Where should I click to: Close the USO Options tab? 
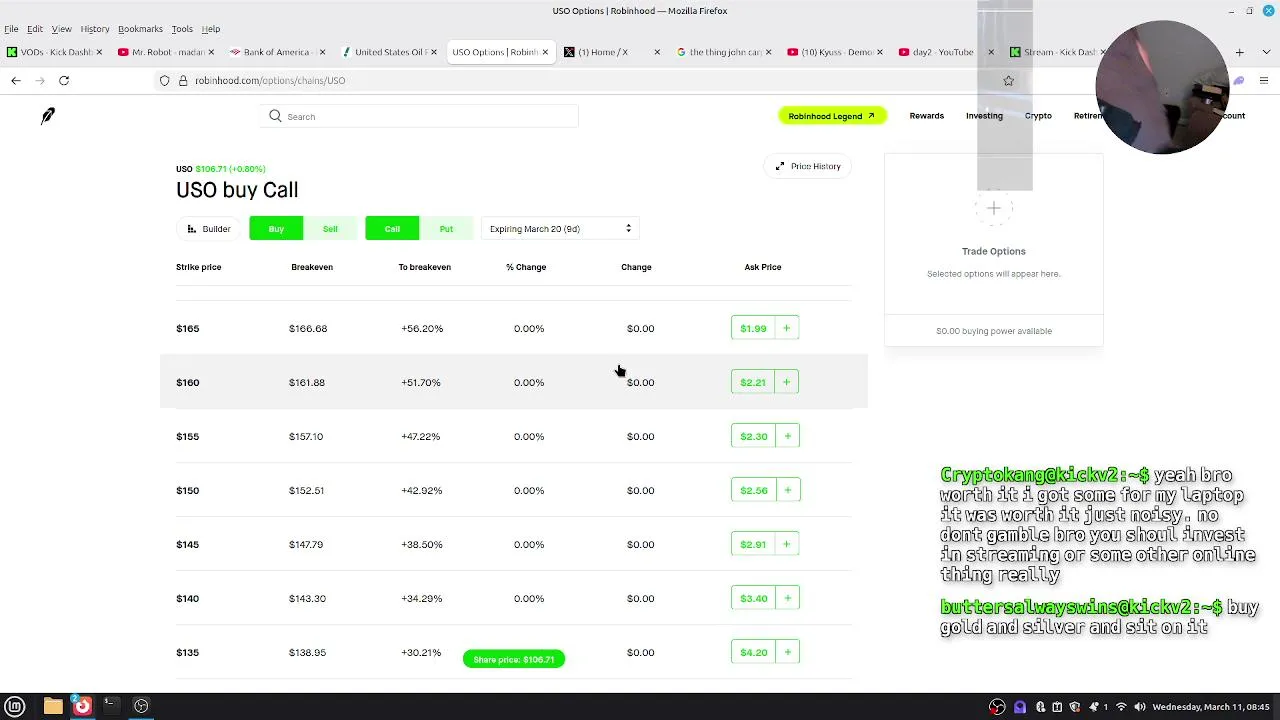click(x=545, y=52)
